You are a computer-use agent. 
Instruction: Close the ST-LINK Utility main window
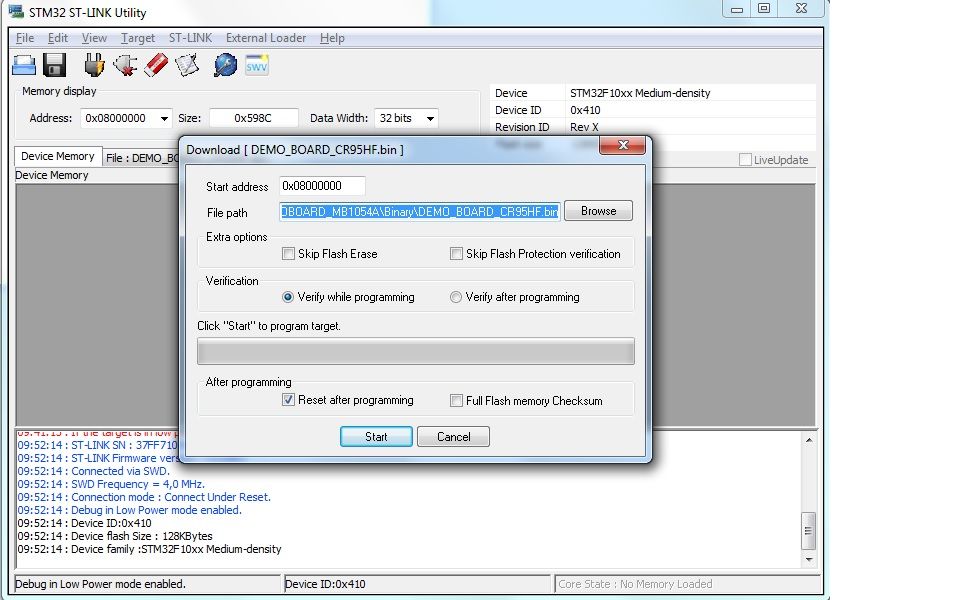(801, 9)
